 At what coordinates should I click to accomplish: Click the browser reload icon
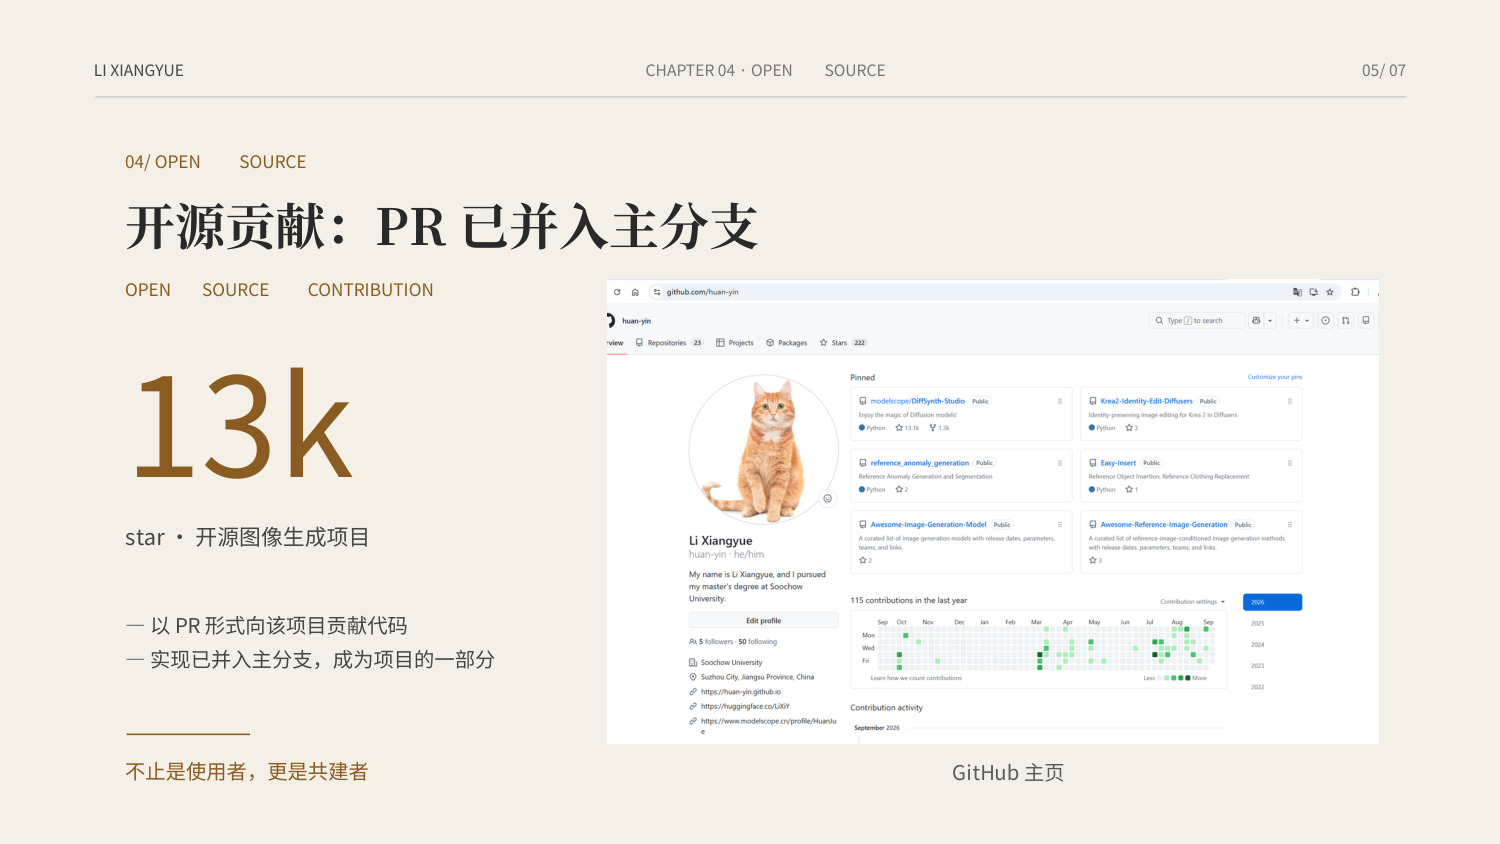[x=617, y=292]
